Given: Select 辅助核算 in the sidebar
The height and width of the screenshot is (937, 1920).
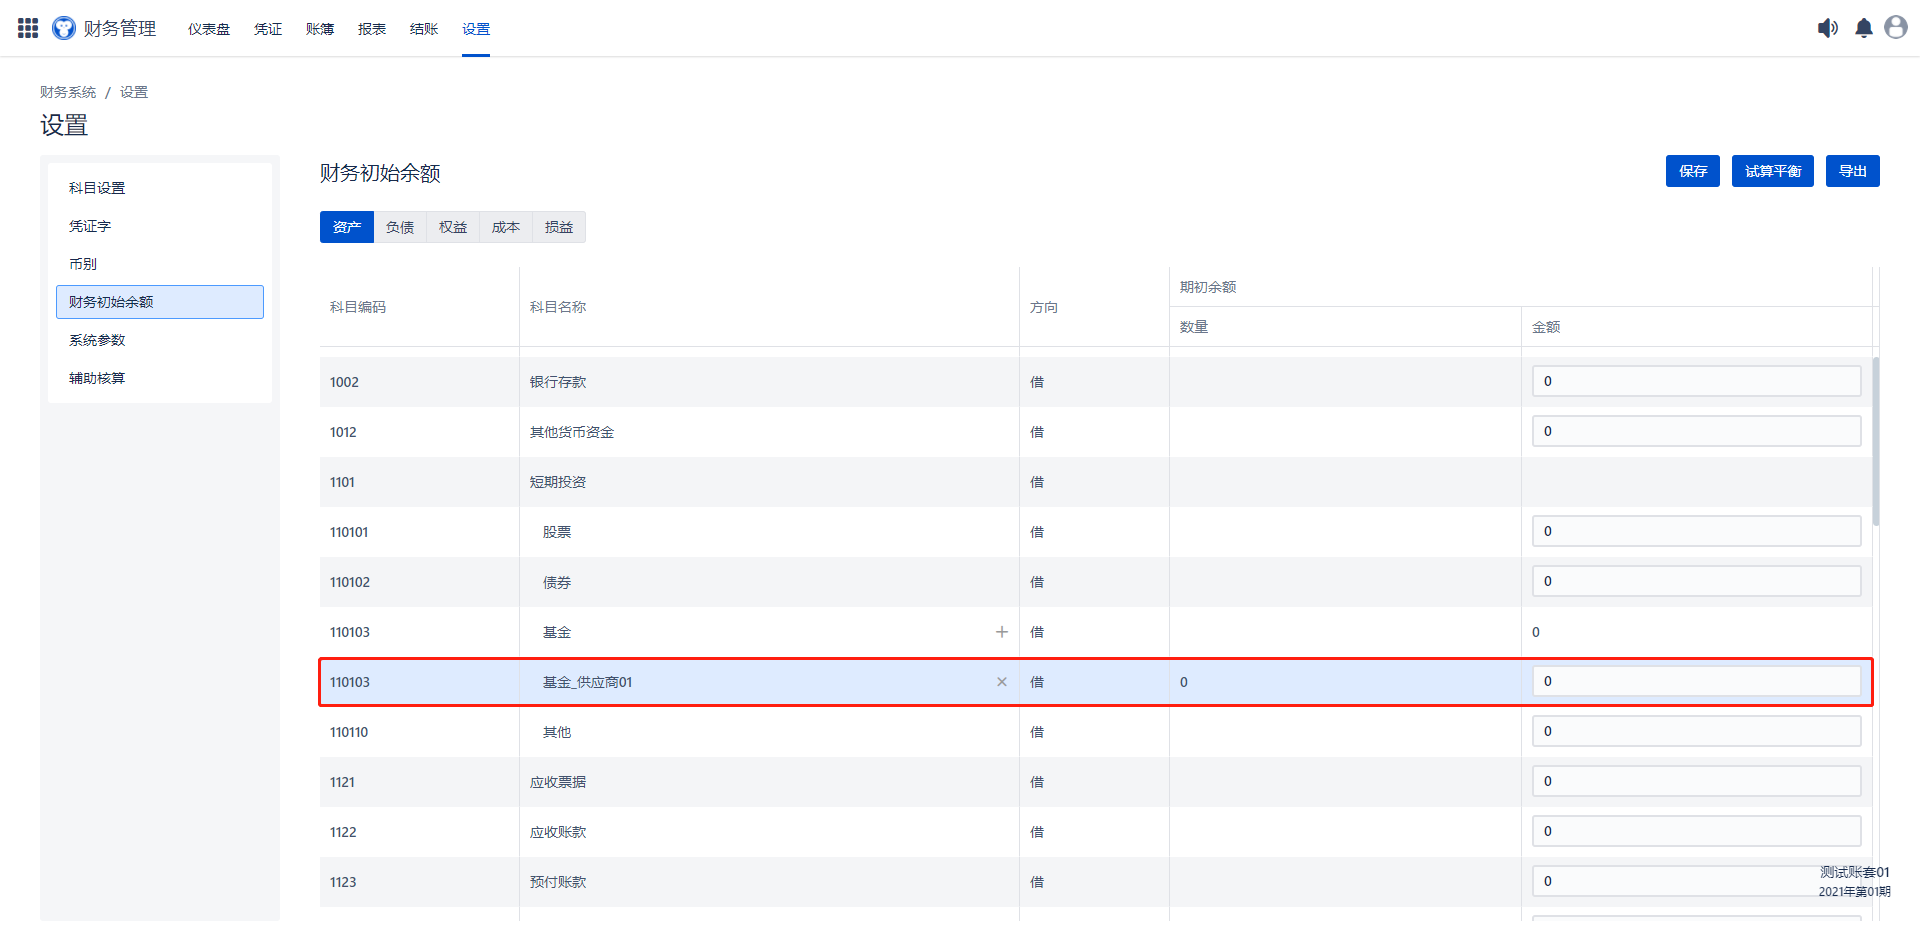Looking at the screenshot, I should (160, 378).
